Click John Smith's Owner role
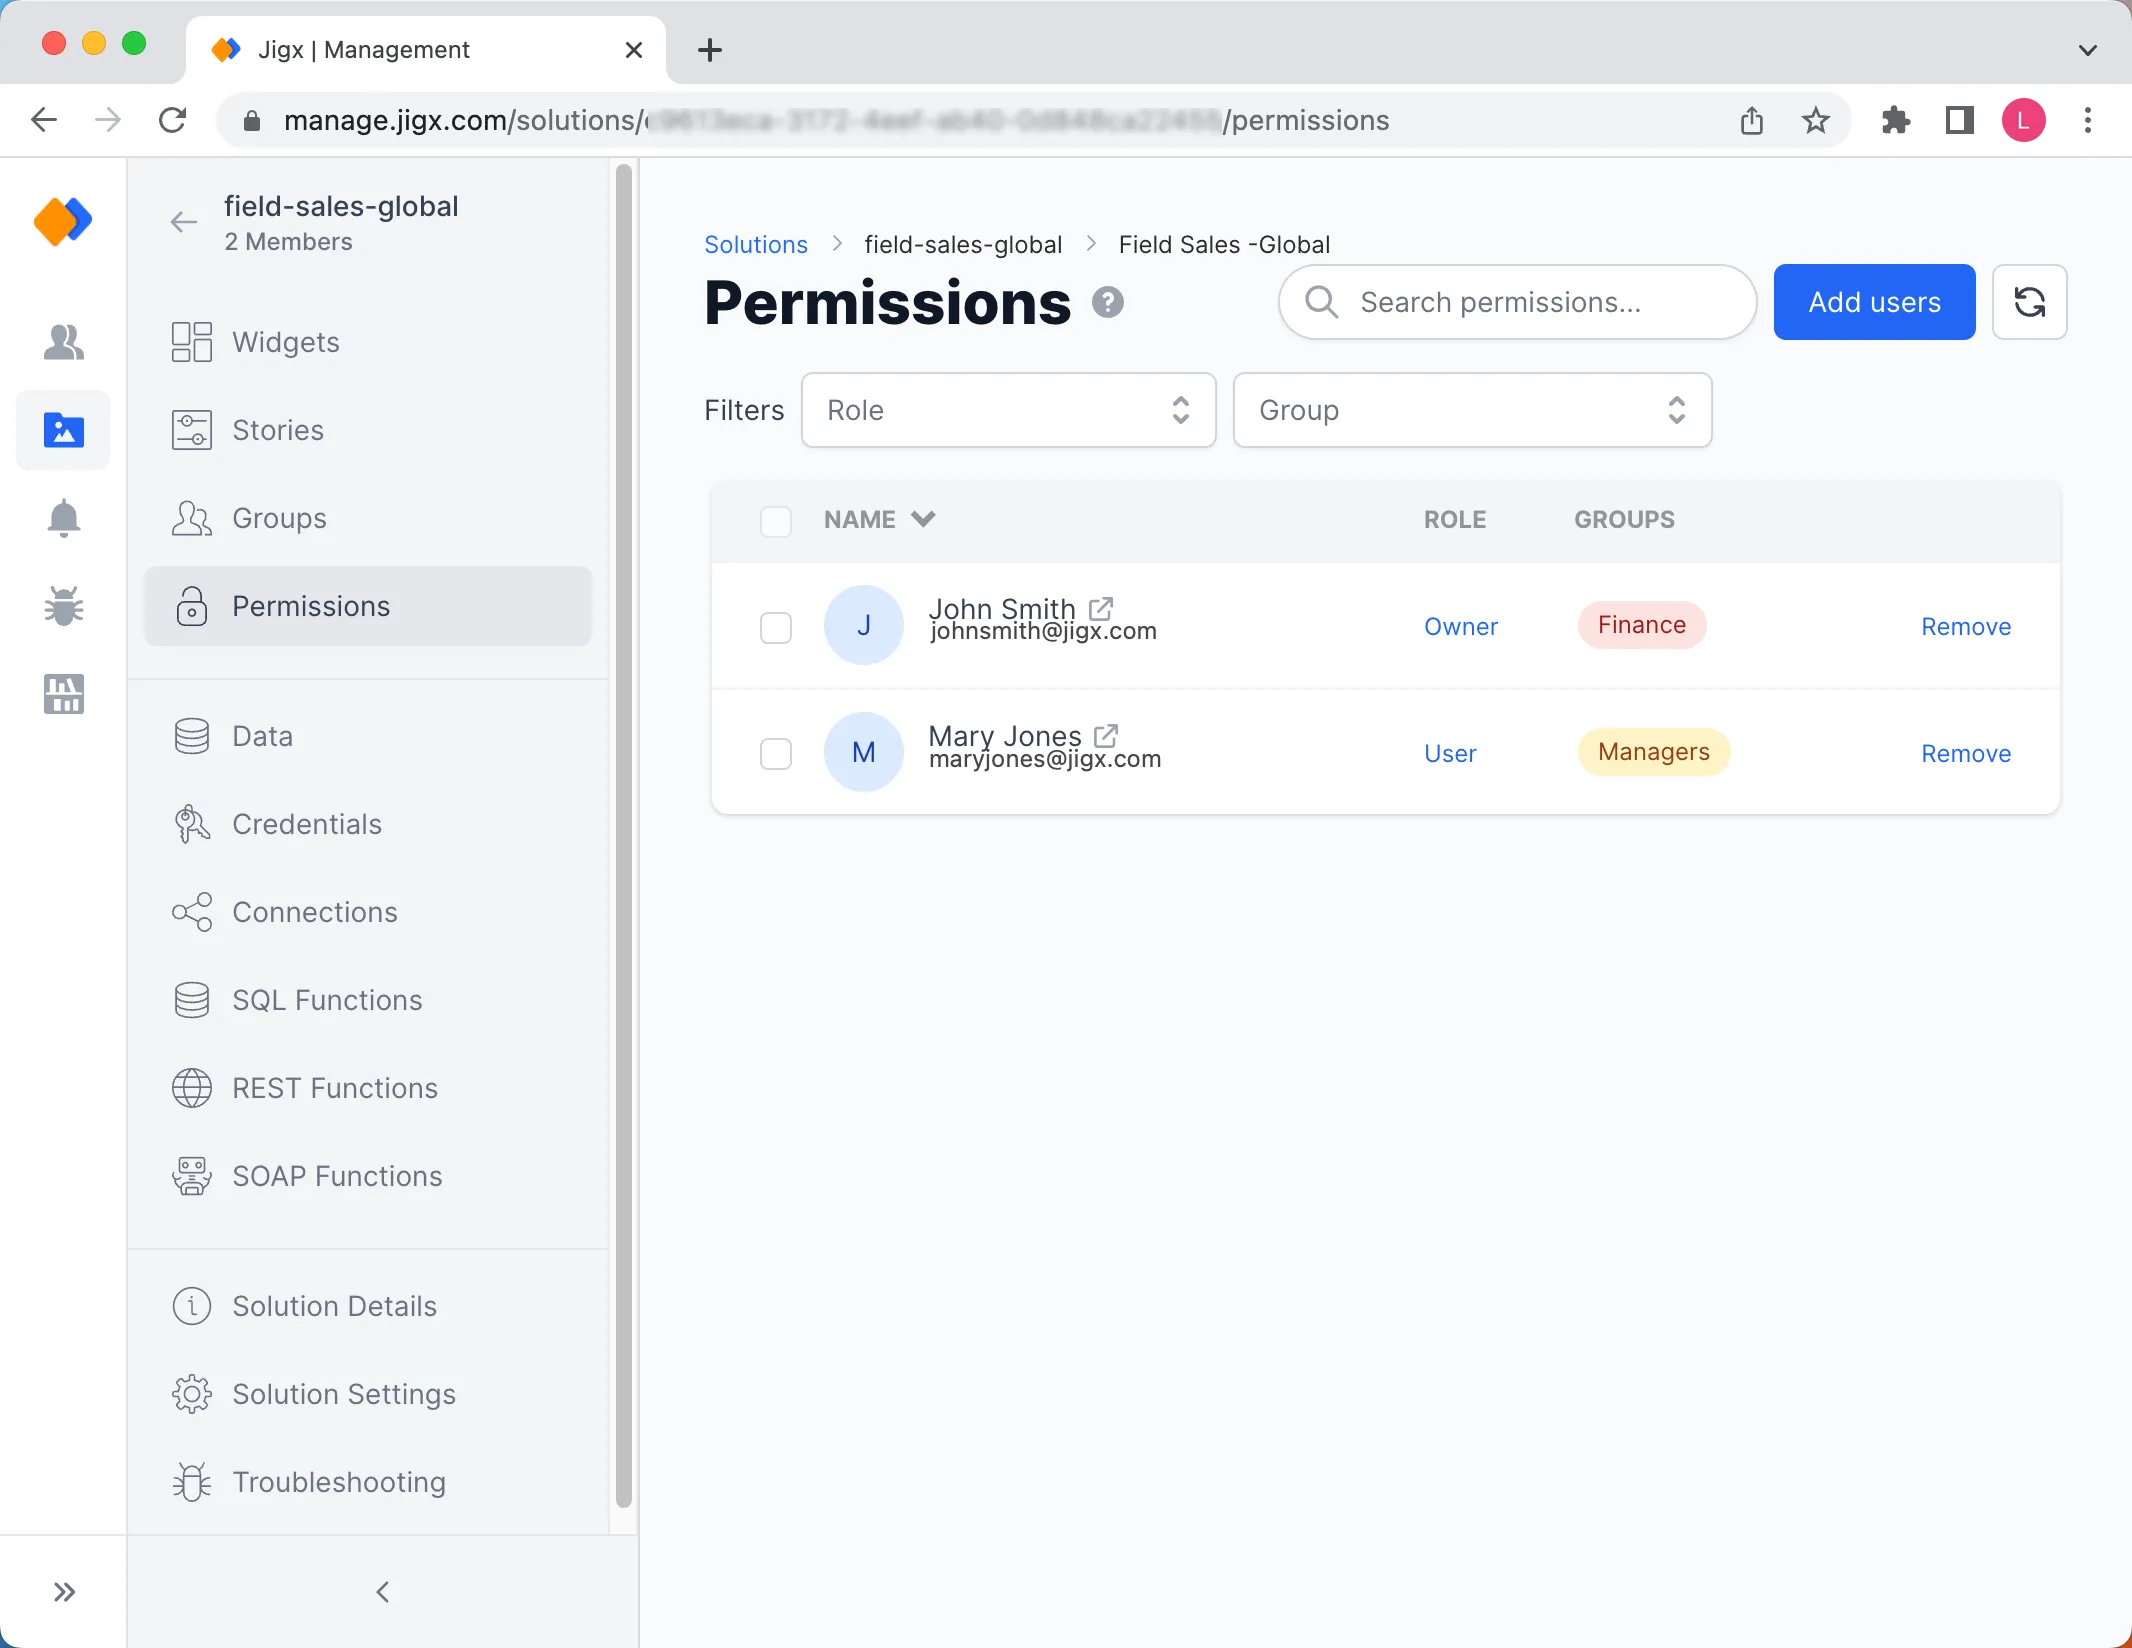This screenshot has height=1648, width=2132. tap(1461, 627)
